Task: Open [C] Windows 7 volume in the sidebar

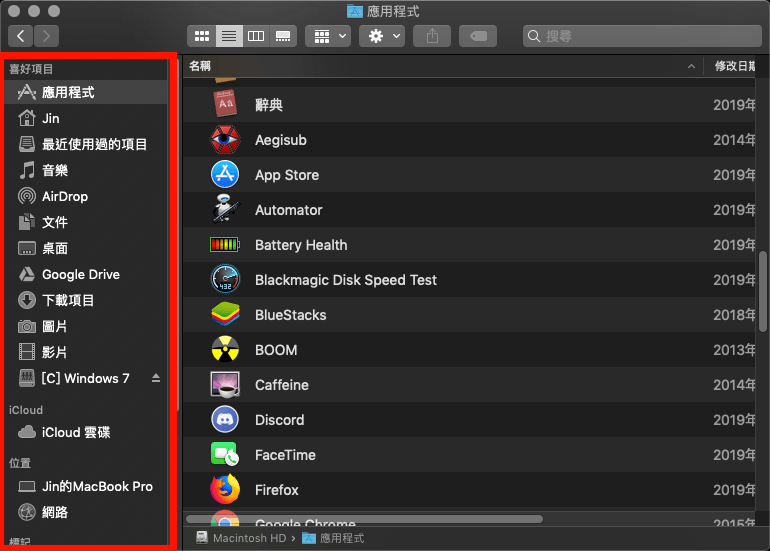Action: (x=86, y=379)
